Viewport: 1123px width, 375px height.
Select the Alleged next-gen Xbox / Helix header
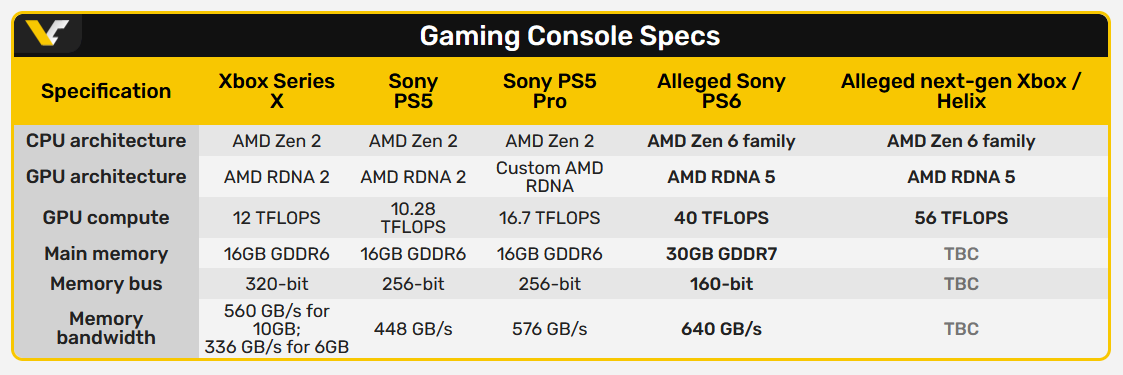coord(961,92)
